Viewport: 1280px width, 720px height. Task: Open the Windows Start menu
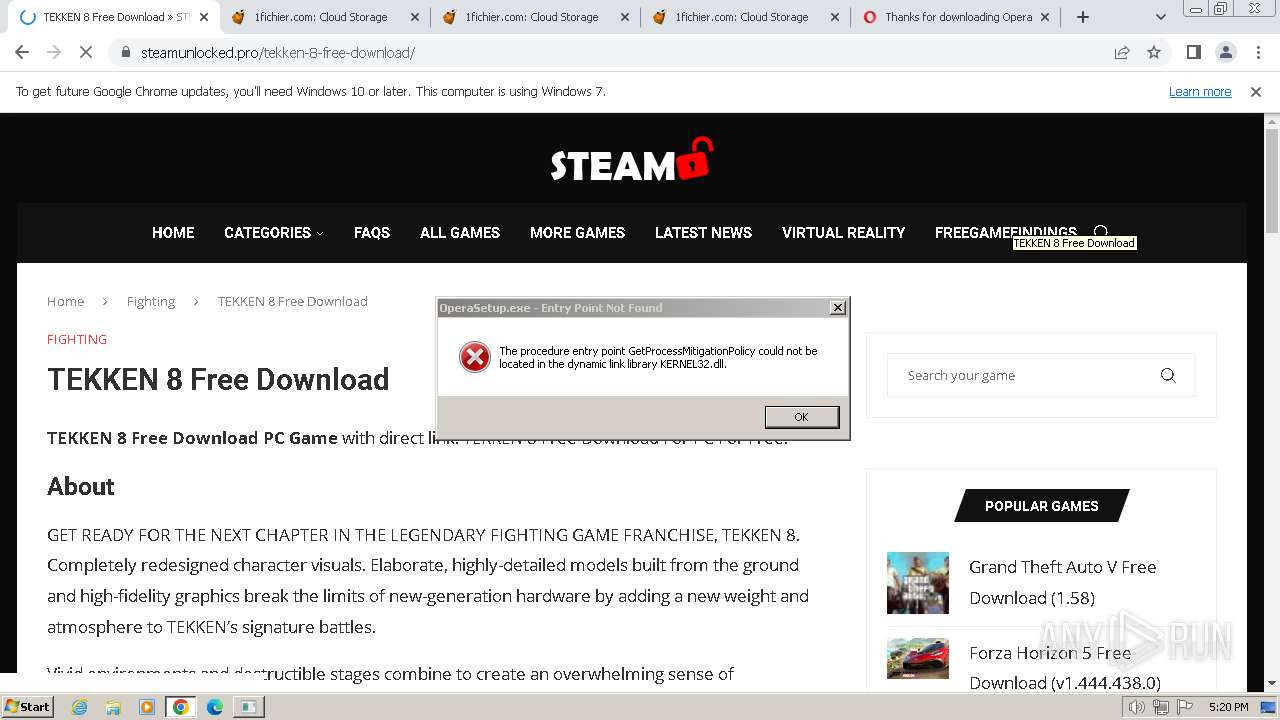click(x=27, y=706)
